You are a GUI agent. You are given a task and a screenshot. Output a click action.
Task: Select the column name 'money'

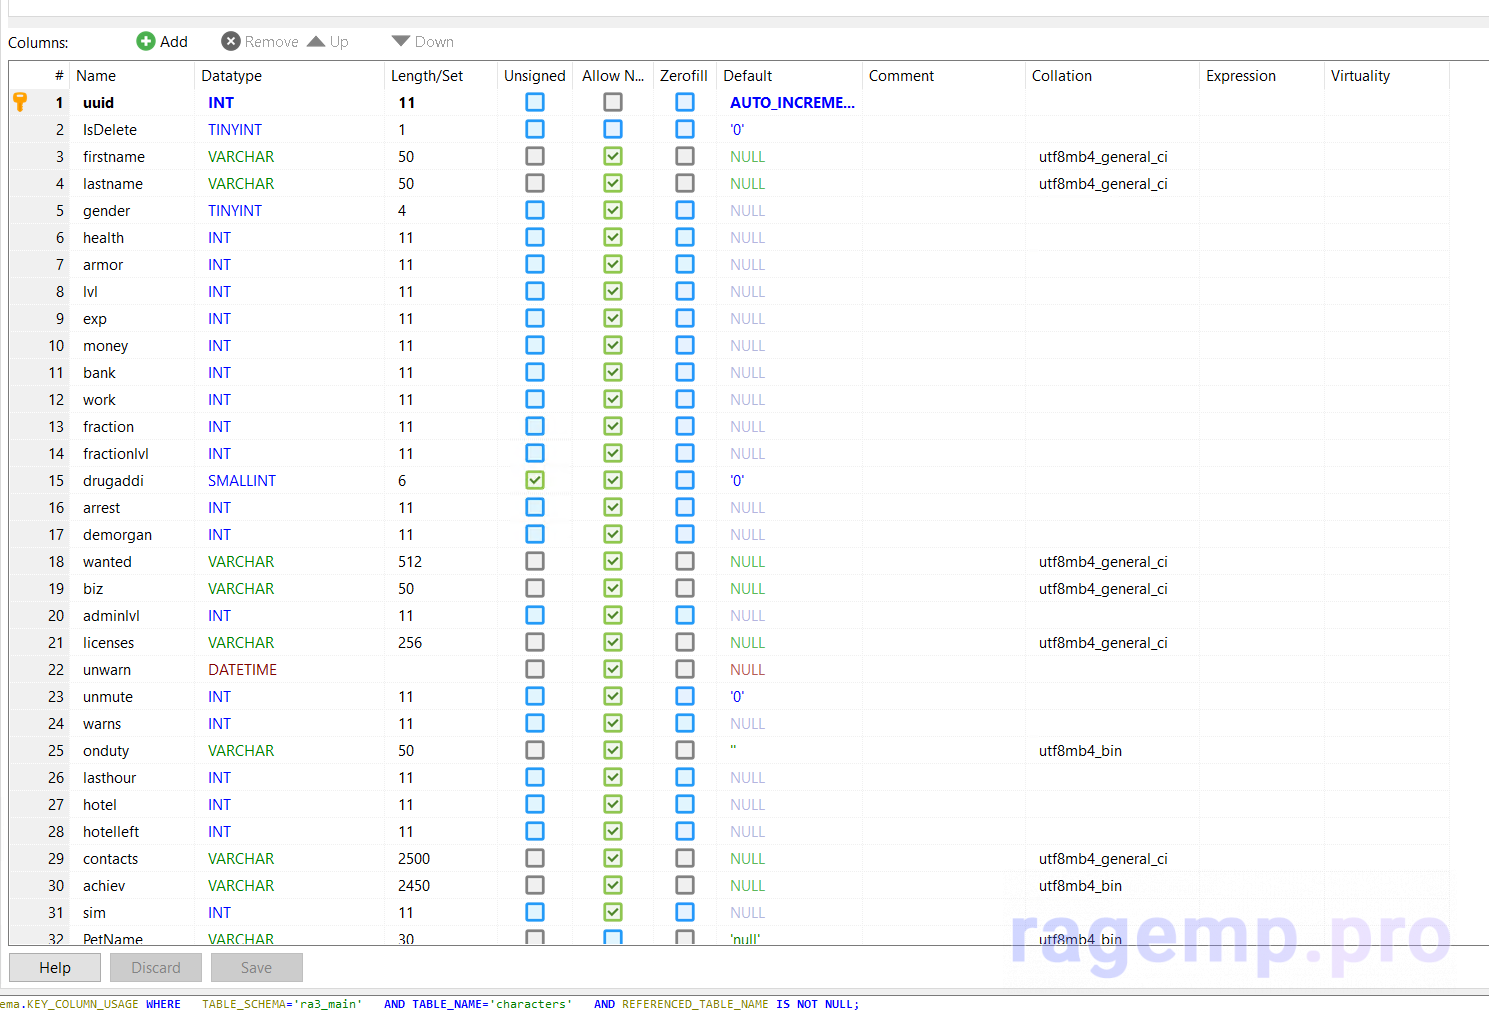pos(105,345)
